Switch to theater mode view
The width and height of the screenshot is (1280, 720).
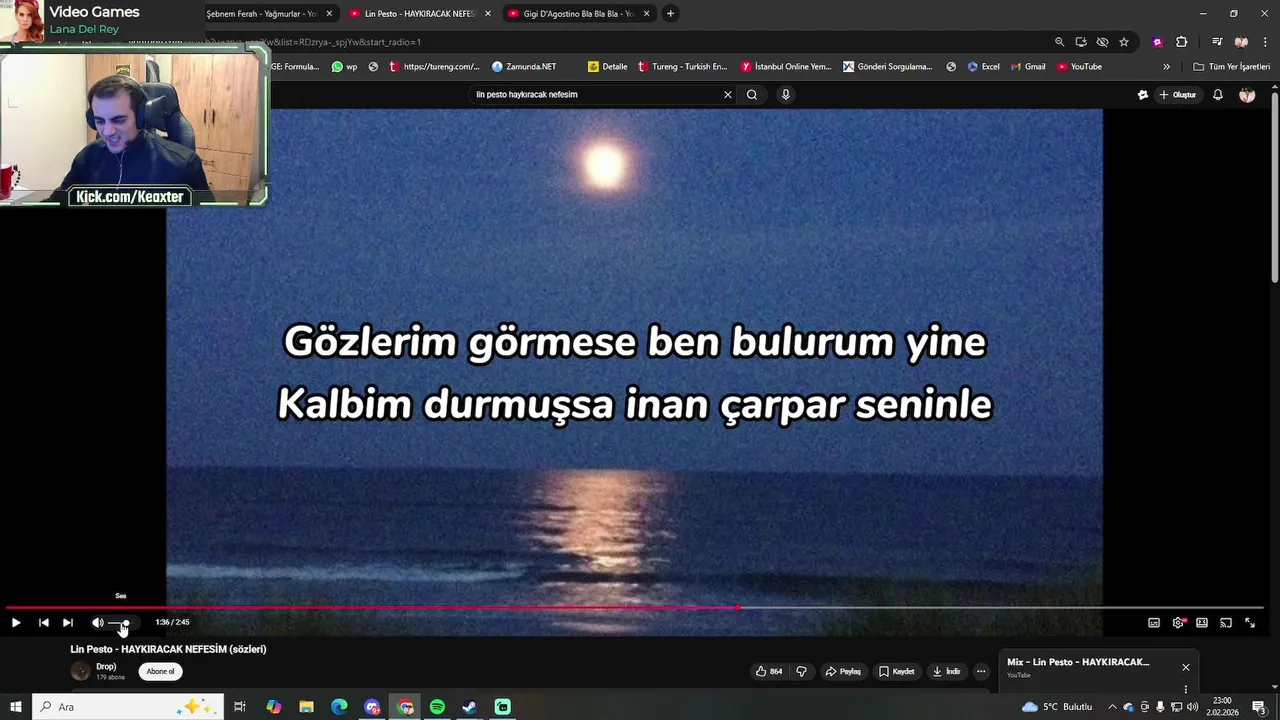[x=1202, y=623]
